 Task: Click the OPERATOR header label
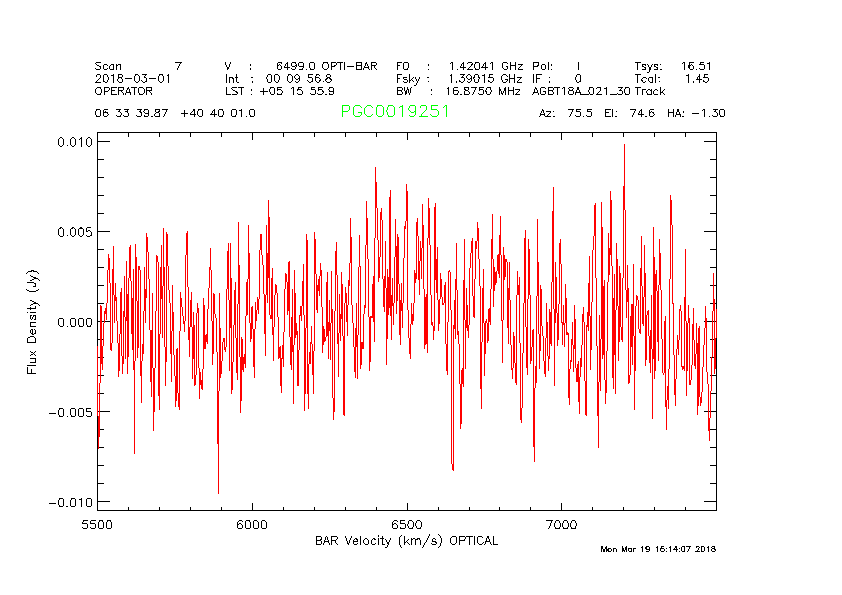tap(124, 90)
